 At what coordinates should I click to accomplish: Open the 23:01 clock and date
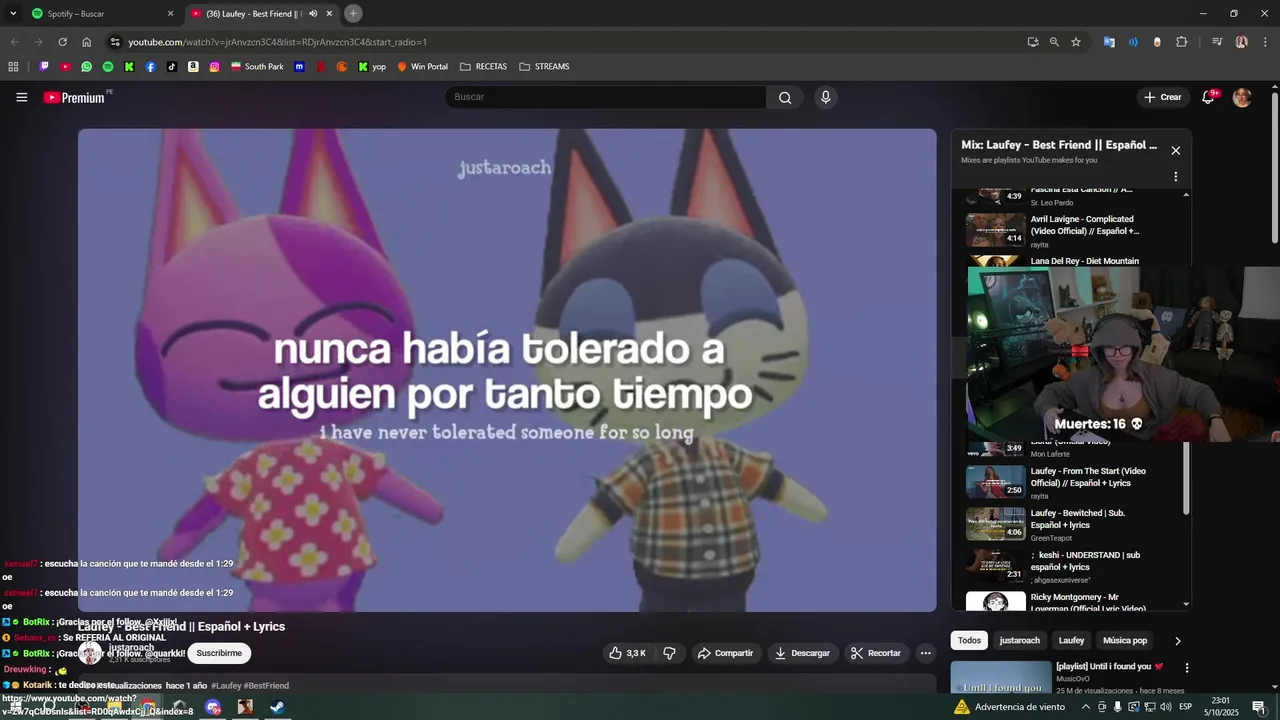click(1220, 707)
